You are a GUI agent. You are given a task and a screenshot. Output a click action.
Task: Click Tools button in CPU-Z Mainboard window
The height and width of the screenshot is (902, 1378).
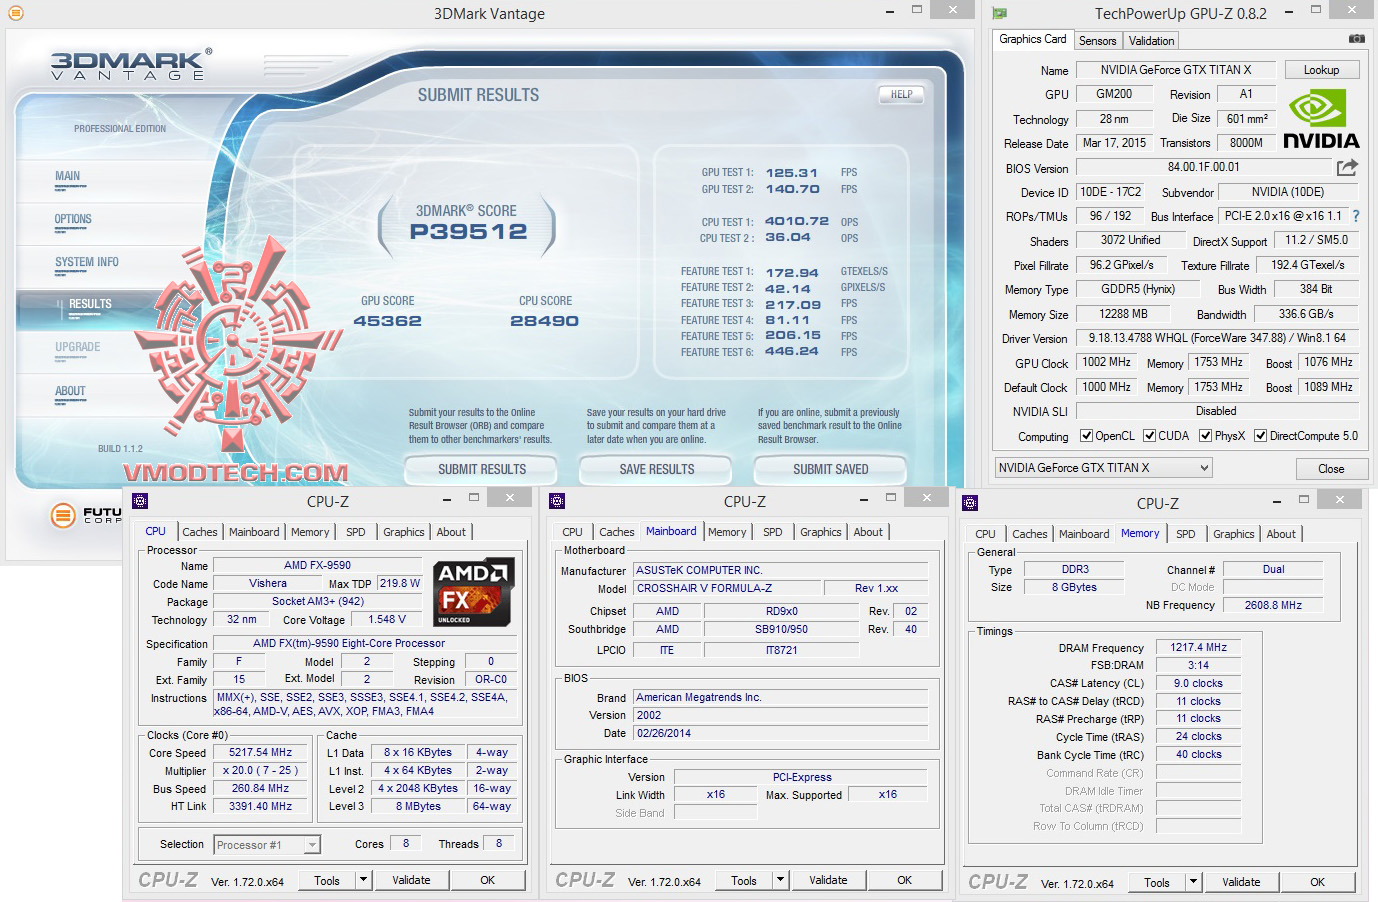pyautogui.click(x=744, y=880)
